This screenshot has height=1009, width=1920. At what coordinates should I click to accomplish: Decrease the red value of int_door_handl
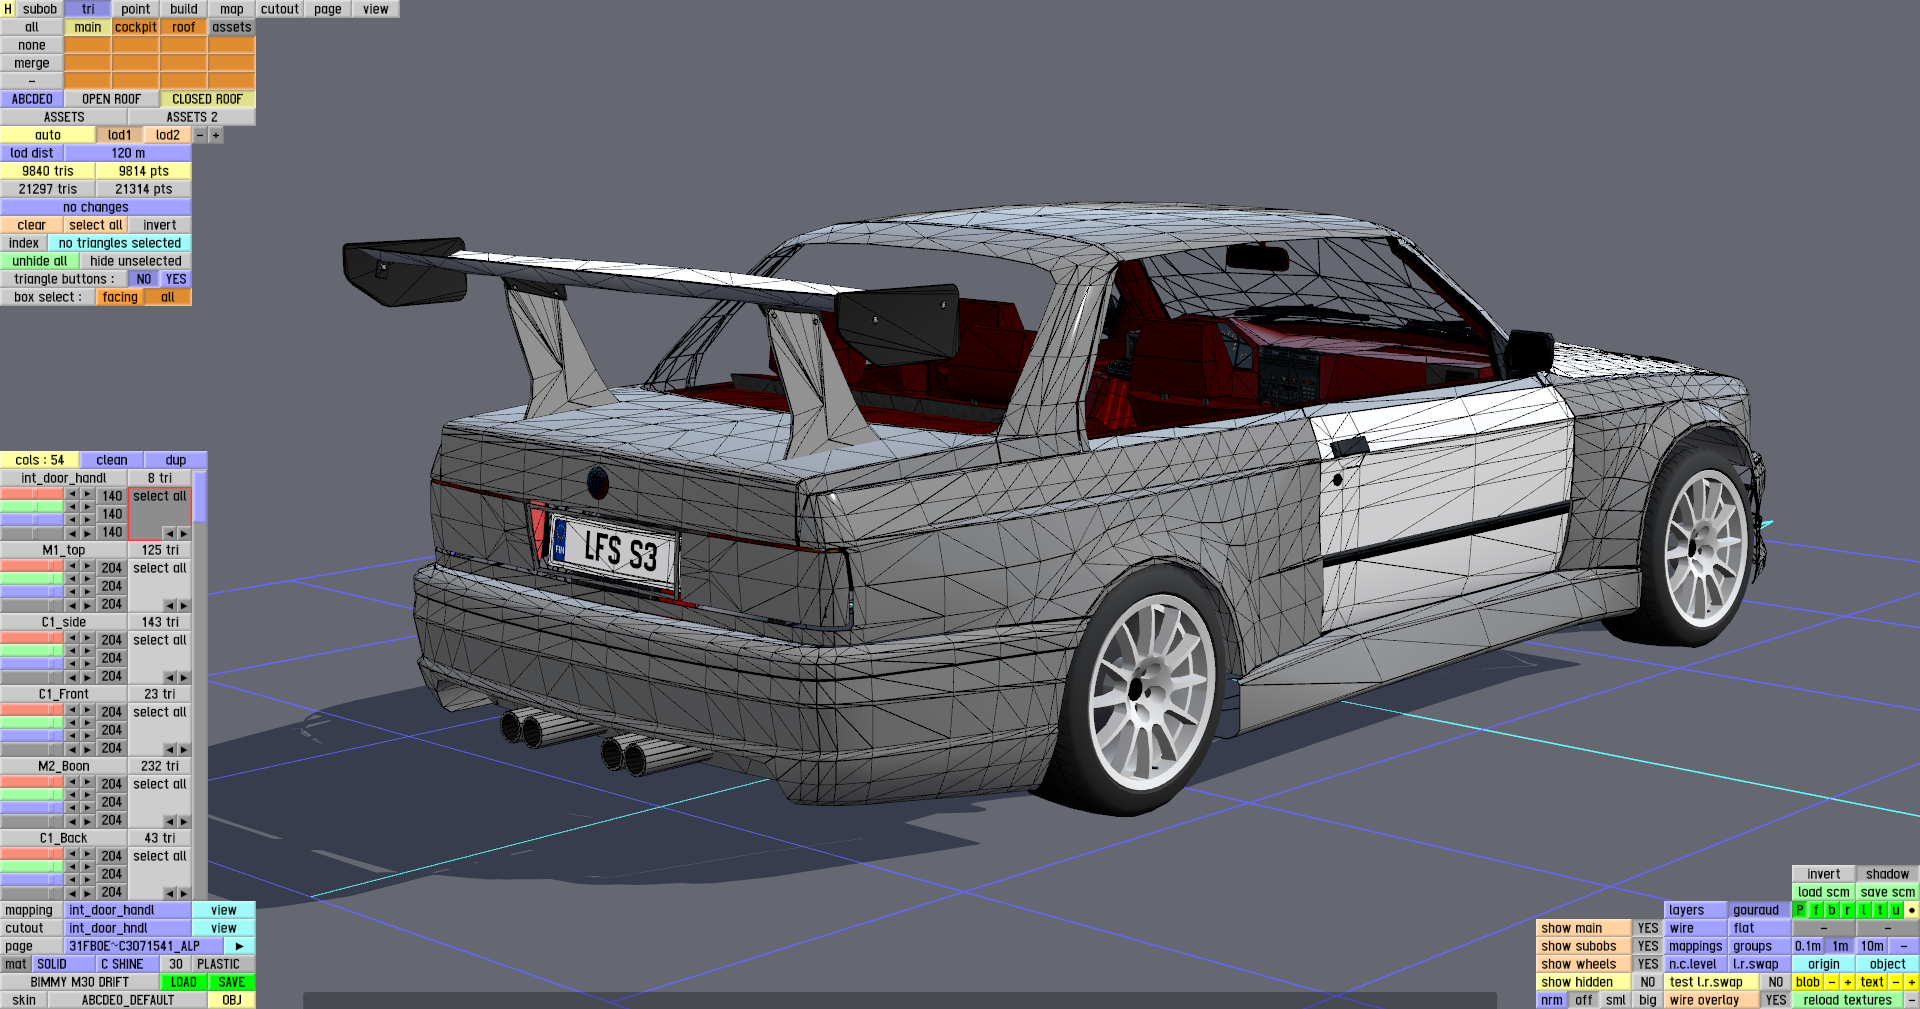72,495
